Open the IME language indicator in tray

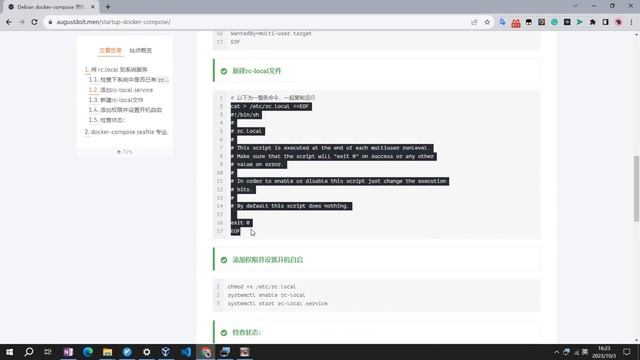tap(585, 352)
